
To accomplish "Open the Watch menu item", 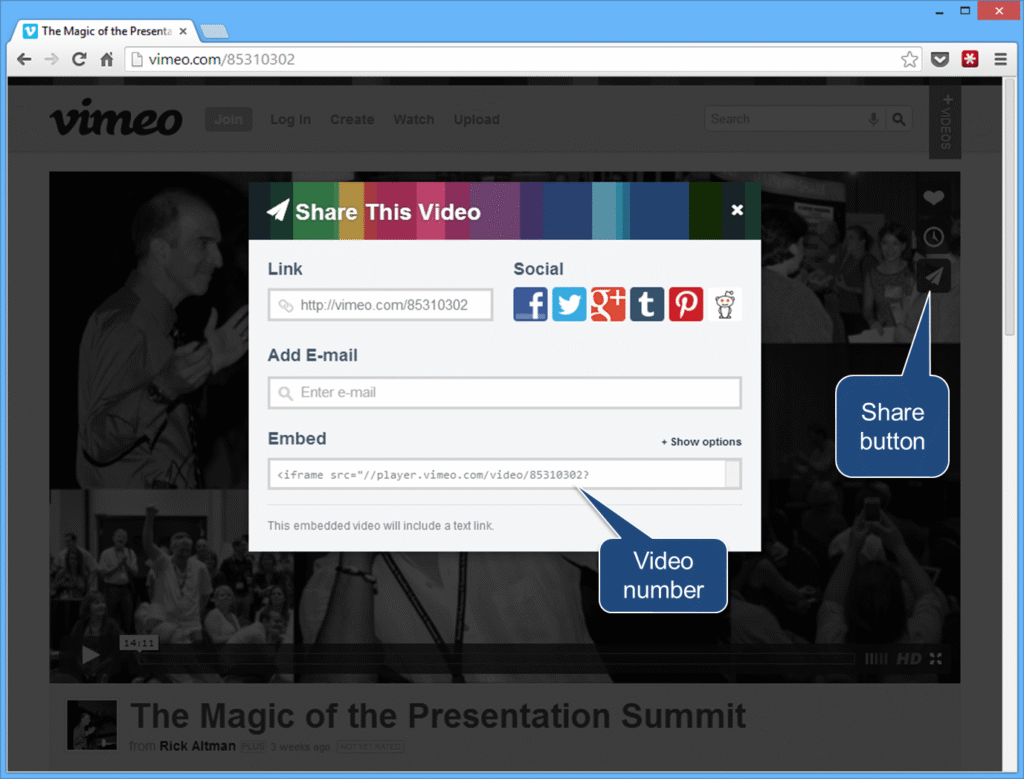I will pyautogui.click(x=413, y=120).
